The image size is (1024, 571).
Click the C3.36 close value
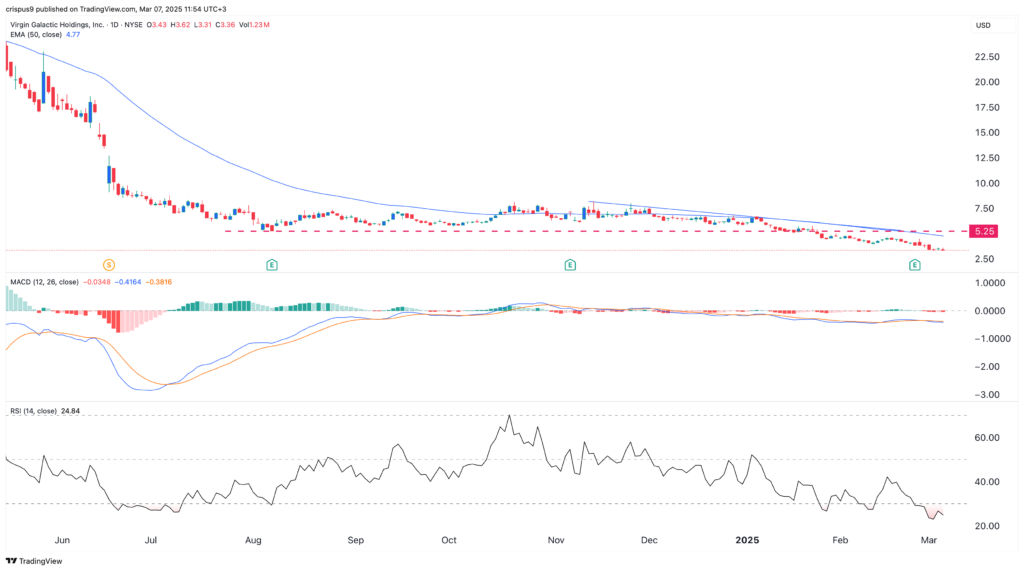[226, 25]
